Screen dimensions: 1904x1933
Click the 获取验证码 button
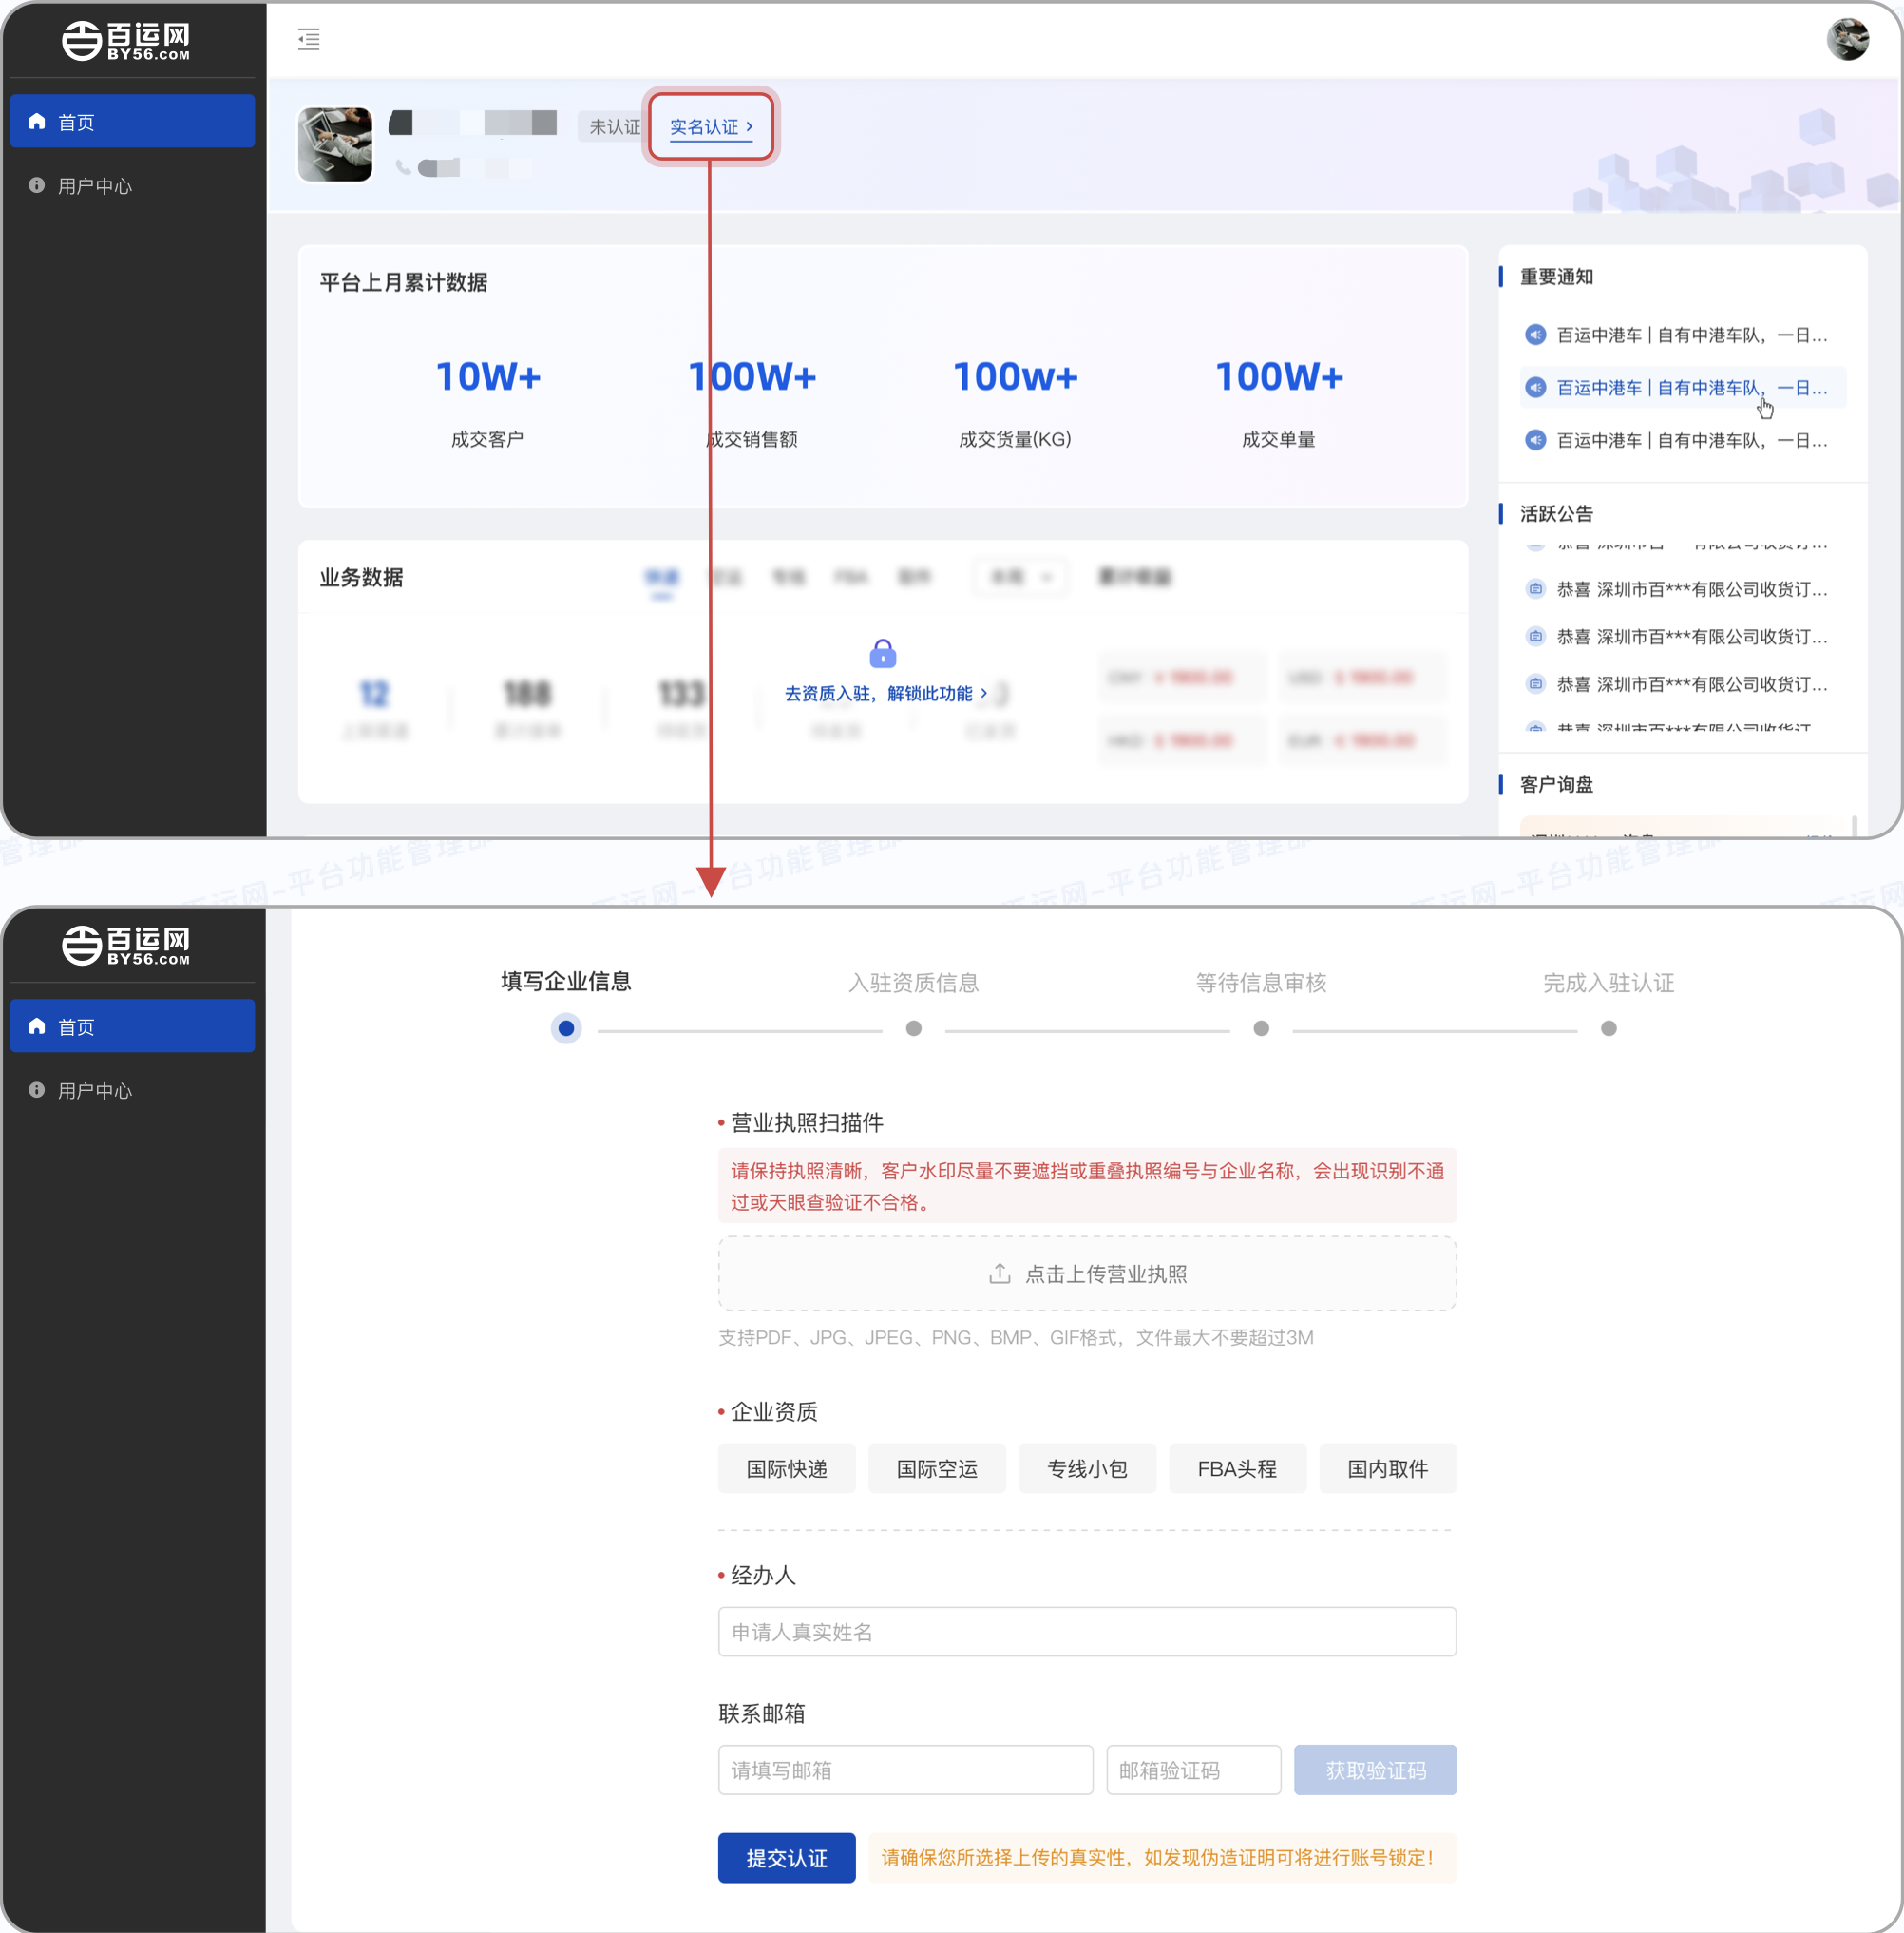tap(1374, 1769)
